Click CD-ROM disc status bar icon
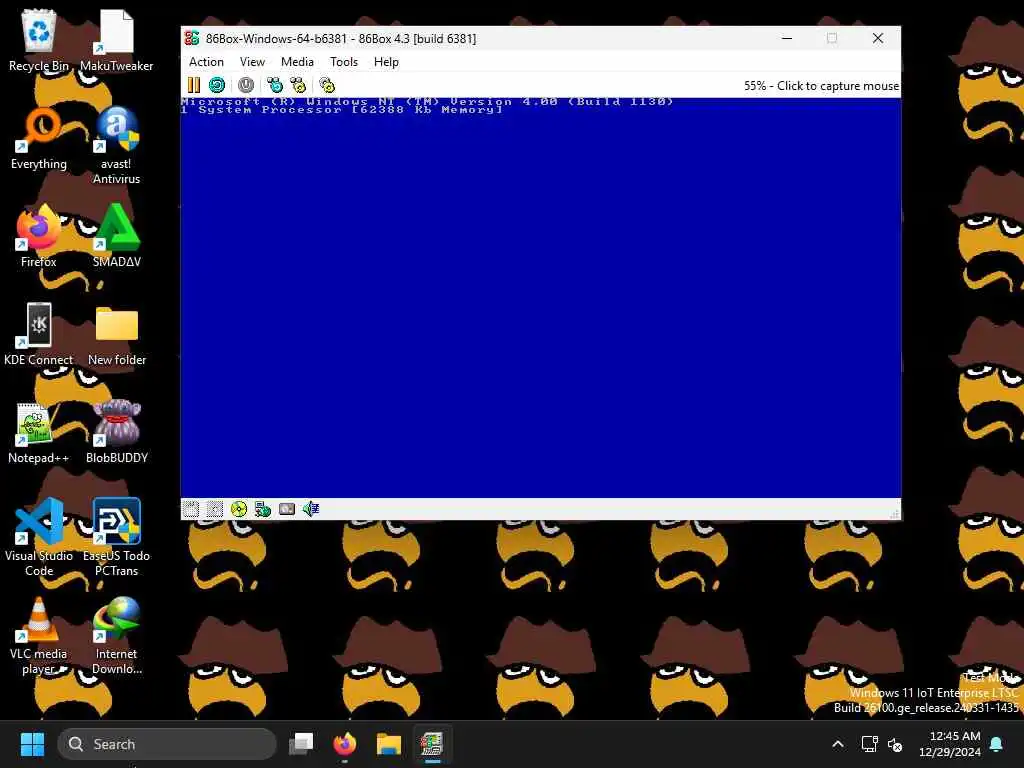The height and width of the screenshot is (768, 1024). pyautogui.click(x=239, y=509)
